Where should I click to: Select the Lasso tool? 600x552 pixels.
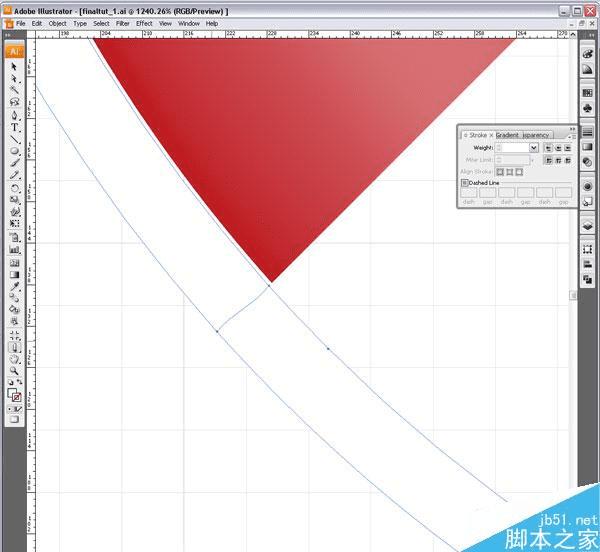tap(14, 102)
